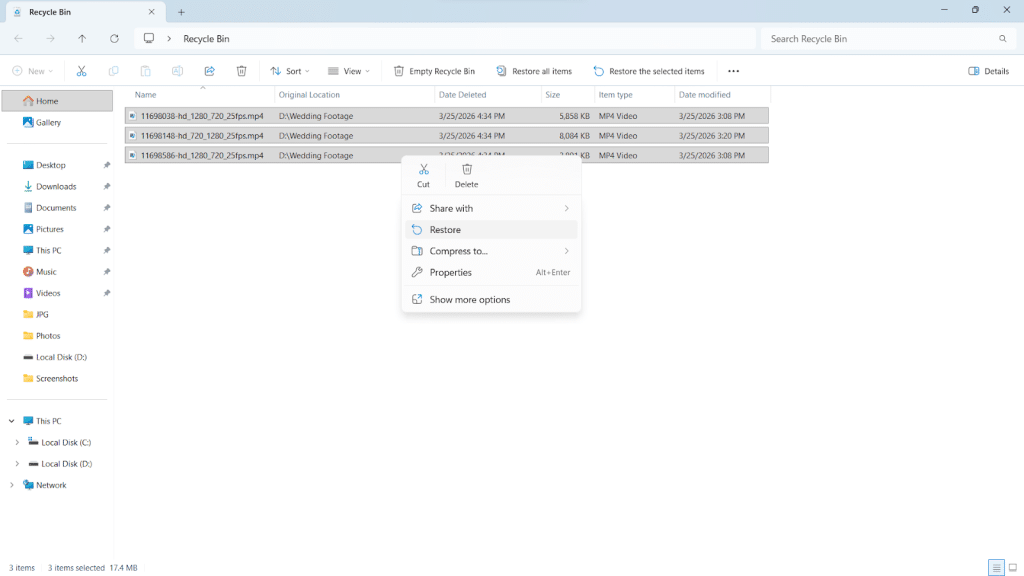The width and height of the screenshot is (1024, 576).
Task: Click Restore all items button
Action: coord(534,71)
